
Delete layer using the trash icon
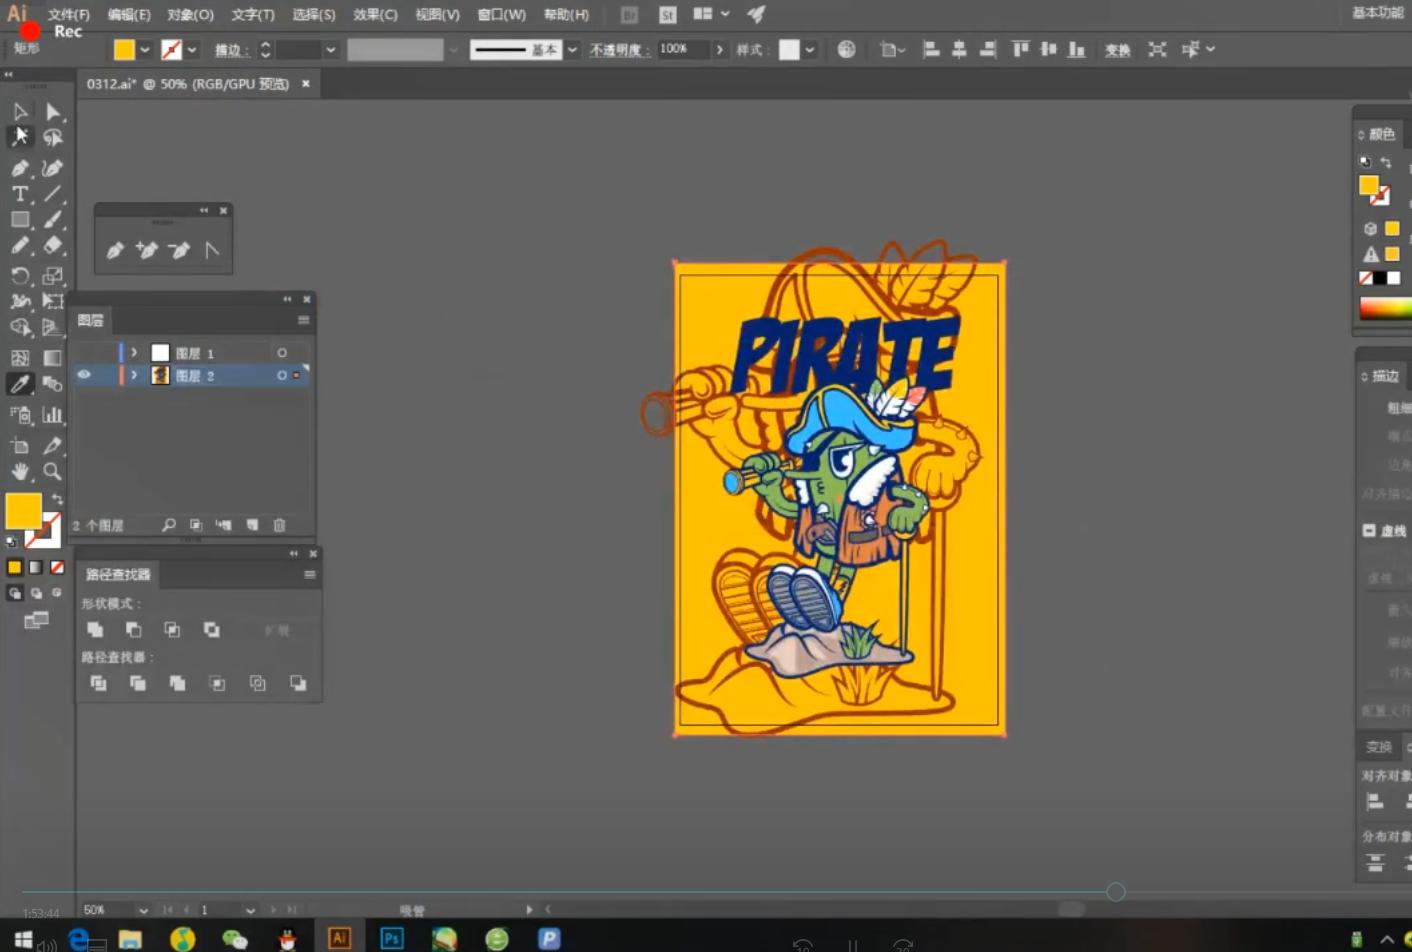(280, 525)
